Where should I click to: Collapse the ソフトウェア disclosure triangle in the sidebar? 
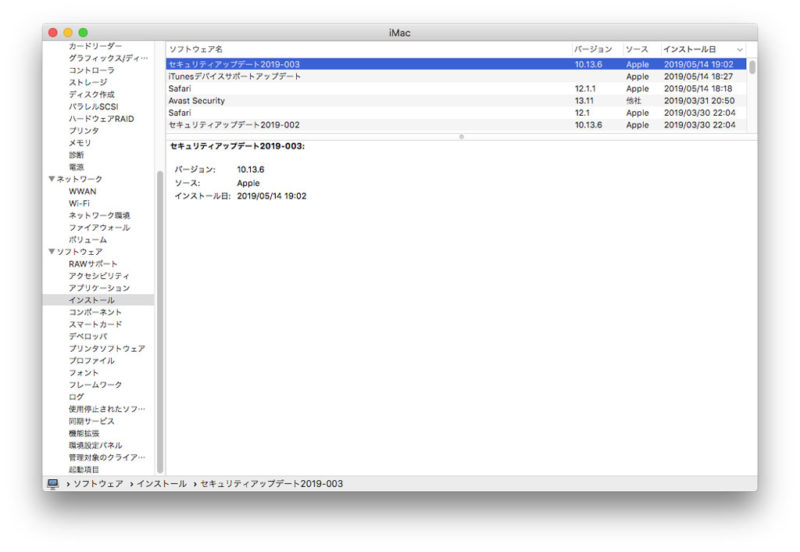point(52,252)
